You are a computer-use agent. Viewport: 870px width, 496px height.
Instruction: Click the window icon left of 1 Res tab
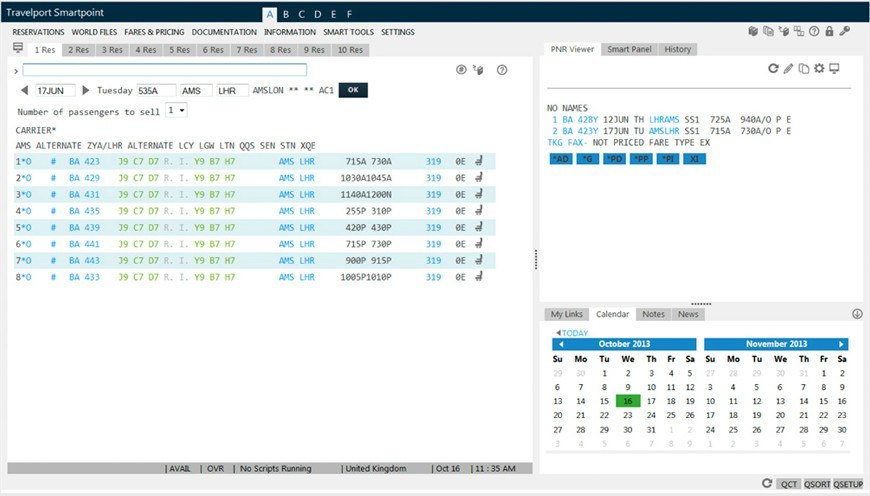[x=18, y=48]
